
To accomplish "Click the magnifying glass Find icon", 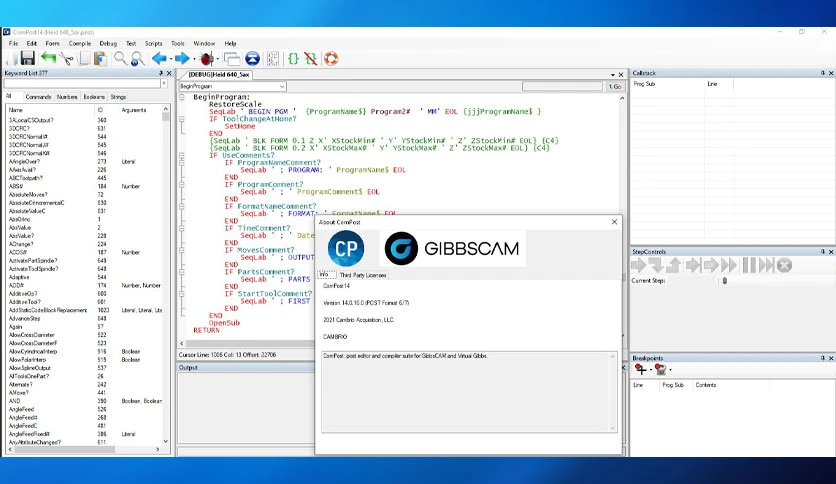I will 120,59.
